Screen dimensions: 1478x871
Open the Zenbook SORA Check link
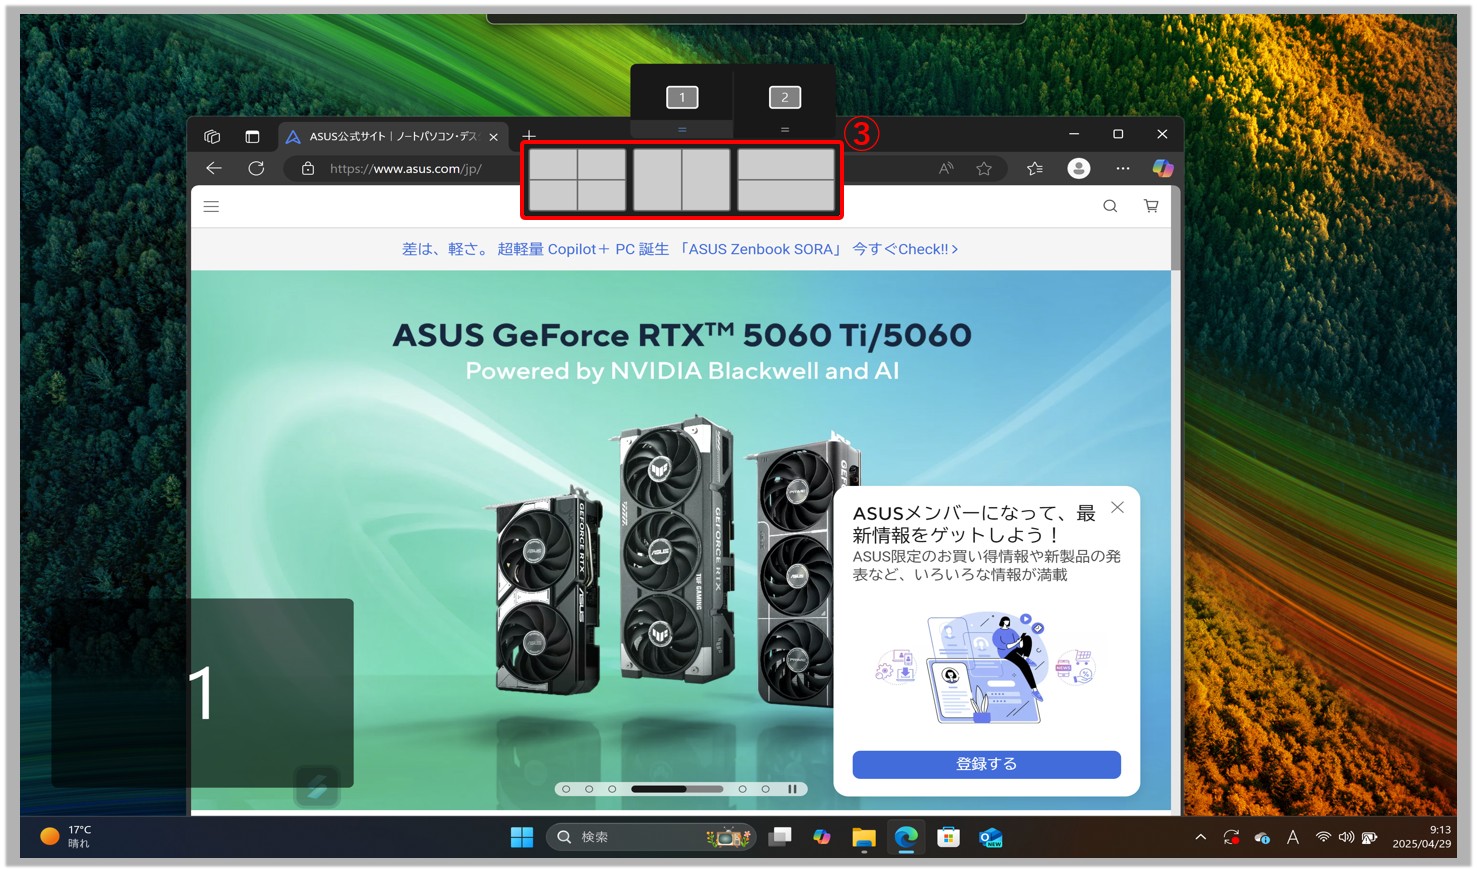[680, 249]
